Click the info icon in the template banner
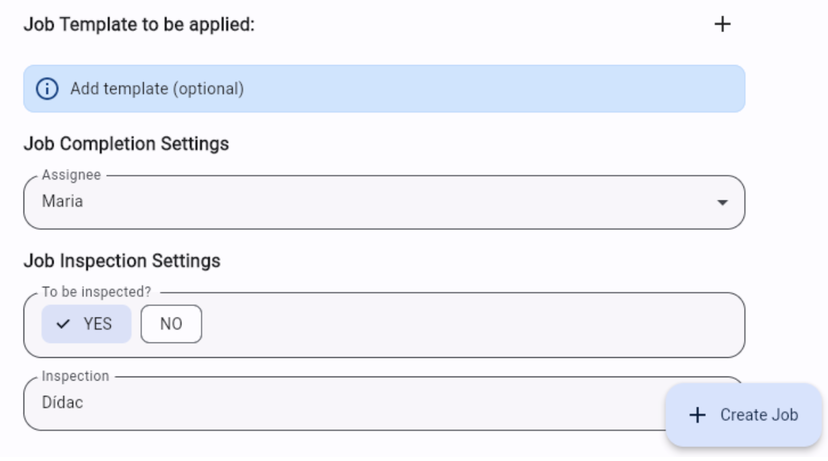828x461 pixels. pos(47,89)
